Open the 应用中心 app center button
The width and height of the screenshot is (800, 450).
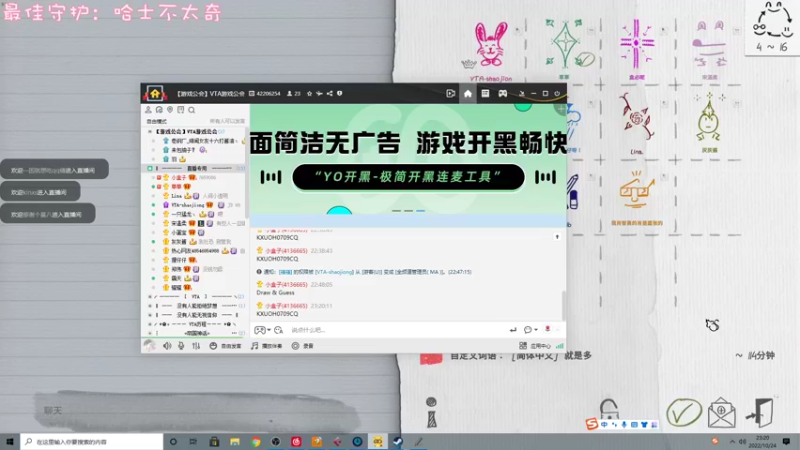pos(535,345)
